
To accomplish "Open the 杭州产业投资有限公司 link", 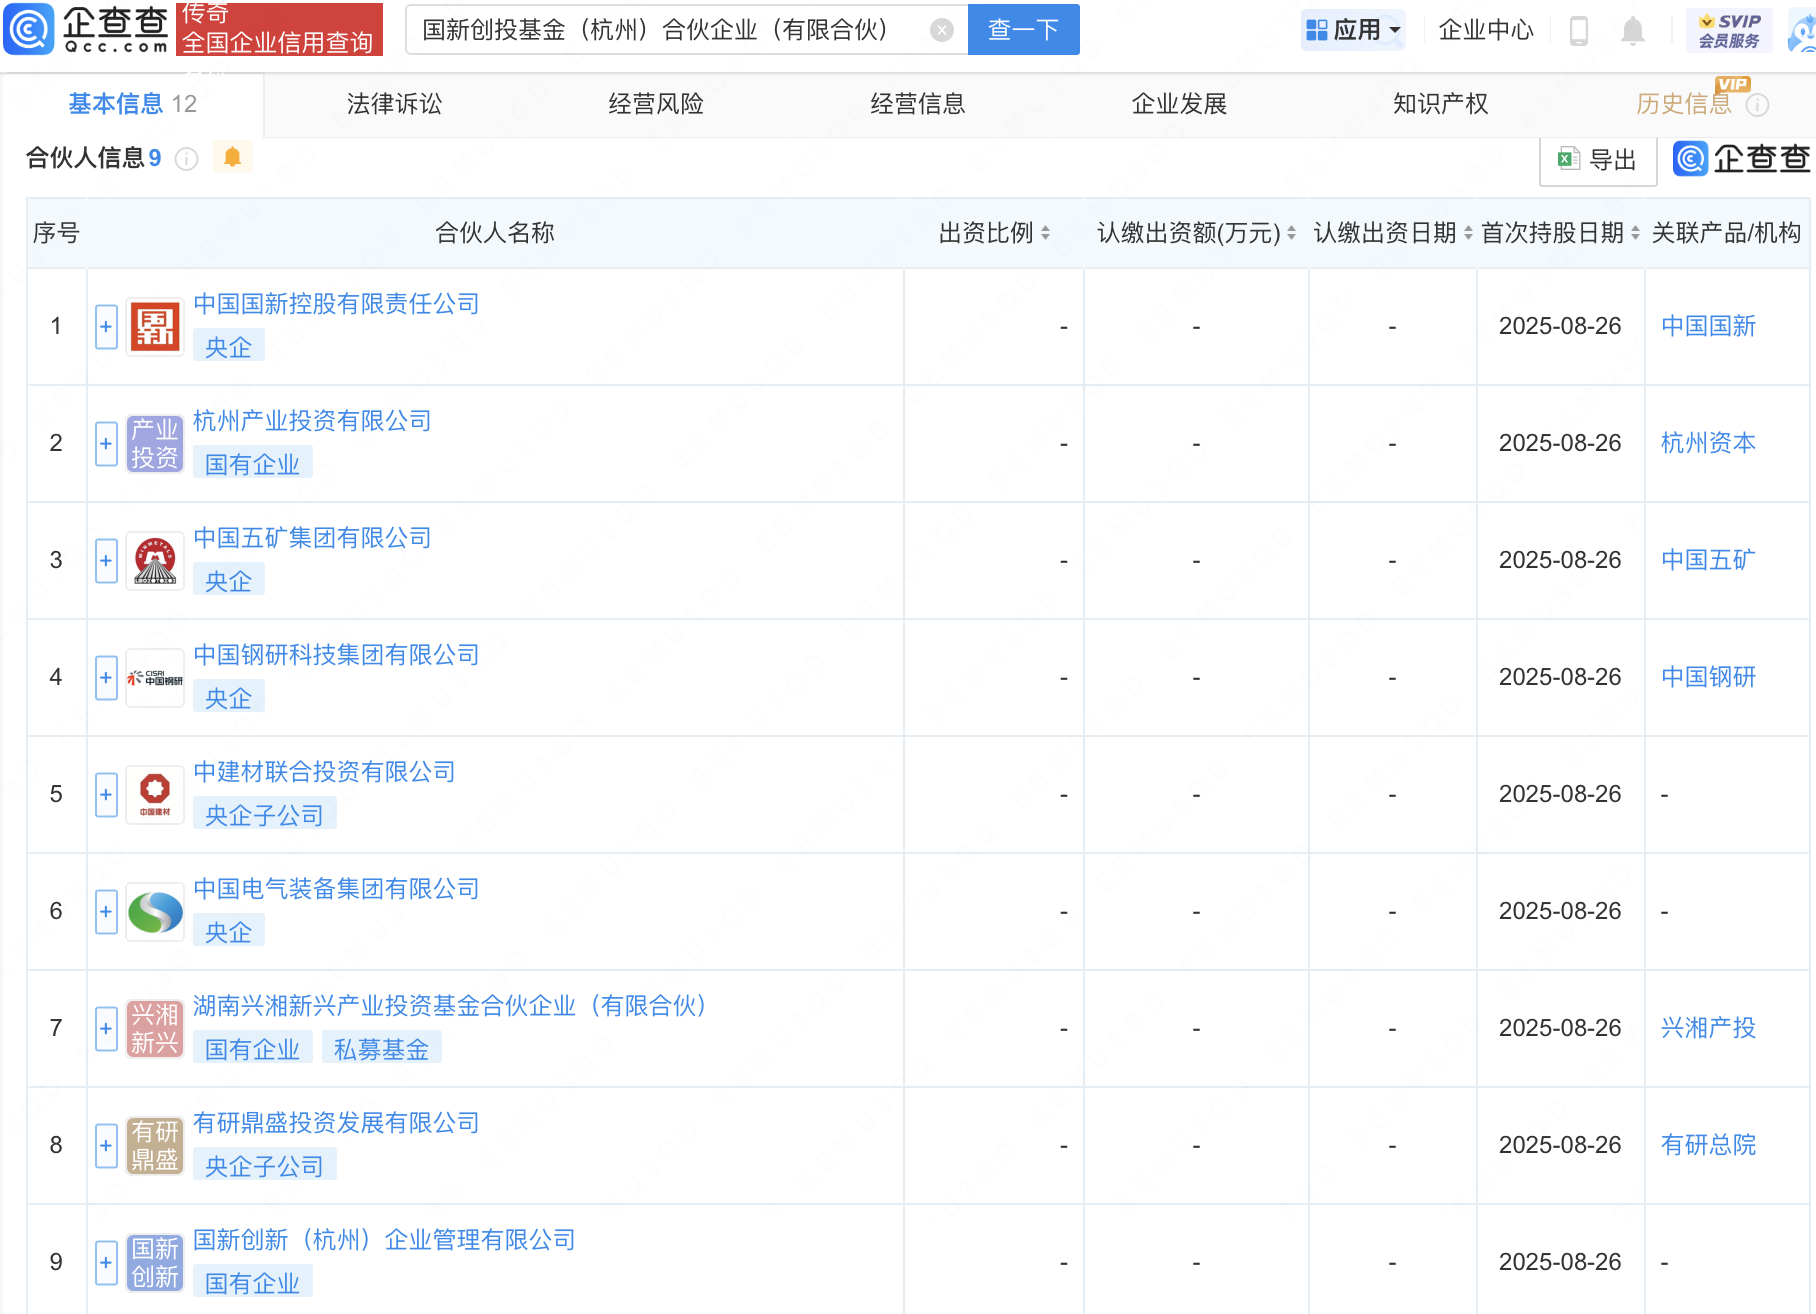I will tap(312, 421).
